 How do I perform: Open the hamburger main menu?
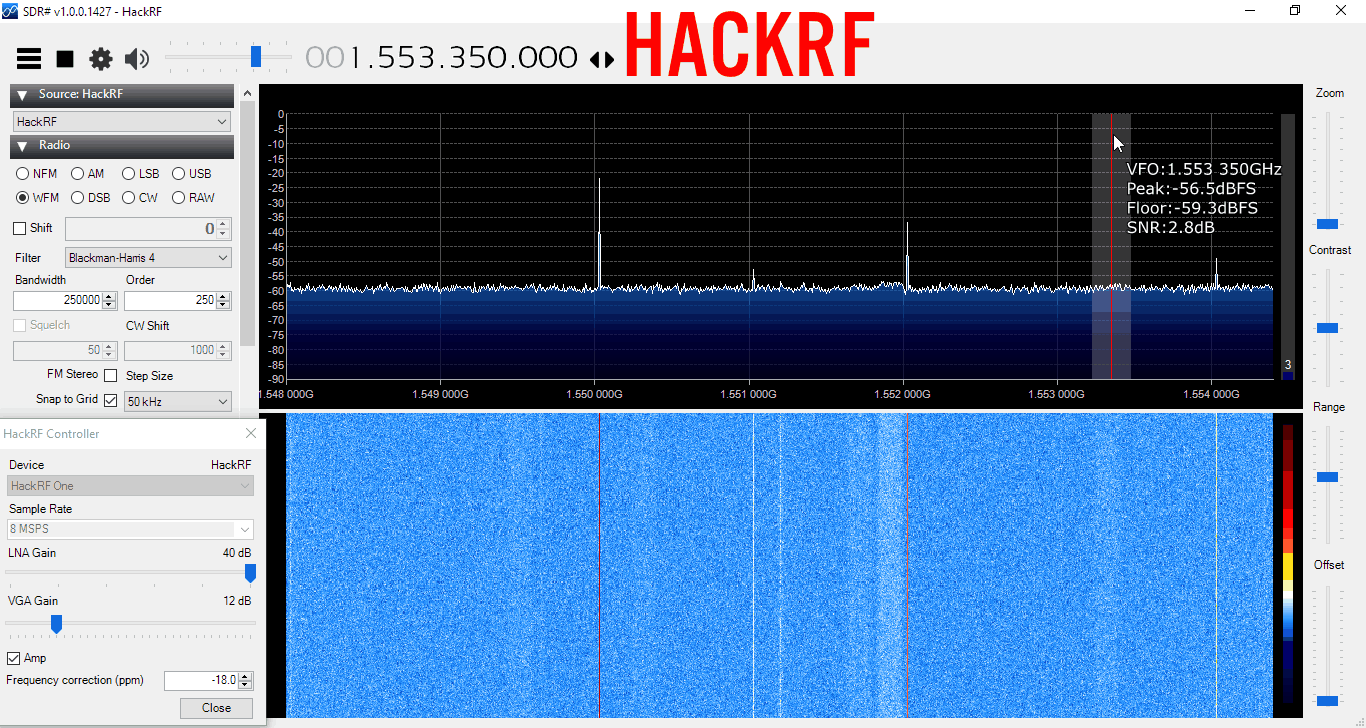29,59
